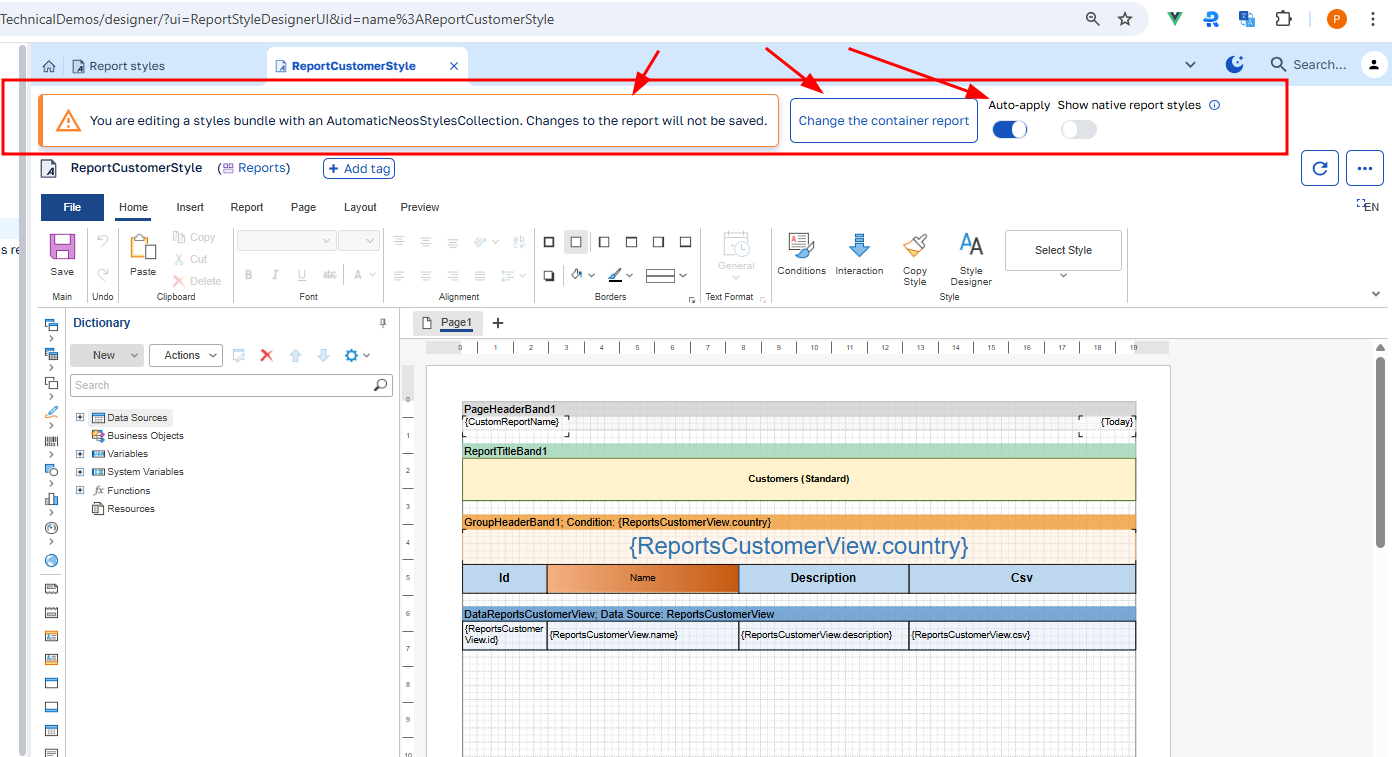The width and height of the screenshot is (1392, 757).
Task: Turn off the Auto-apply switch
Action: click(1010, 129)
